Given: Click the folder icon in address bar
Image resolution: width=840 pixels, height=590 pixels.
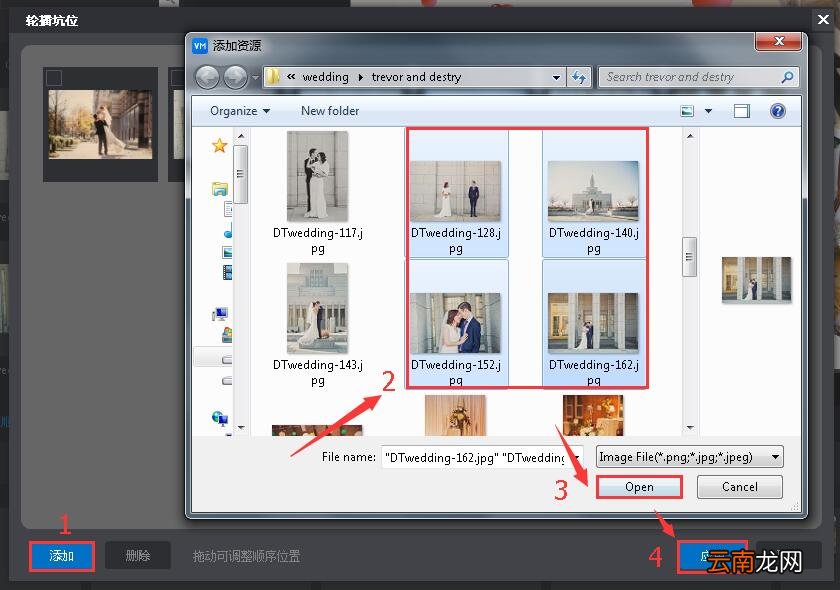Looking at the screenshot, I should click(273, 77).
